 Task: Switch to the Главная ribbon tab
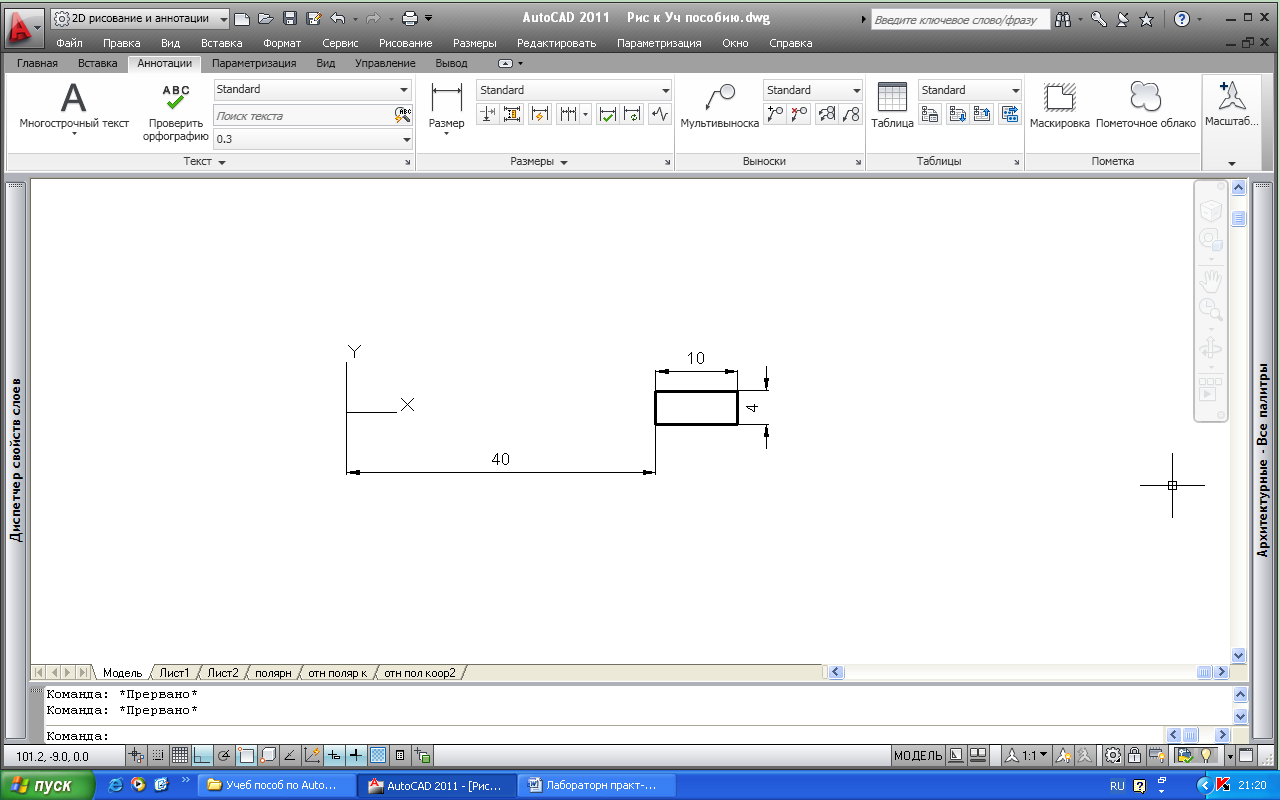37,63
